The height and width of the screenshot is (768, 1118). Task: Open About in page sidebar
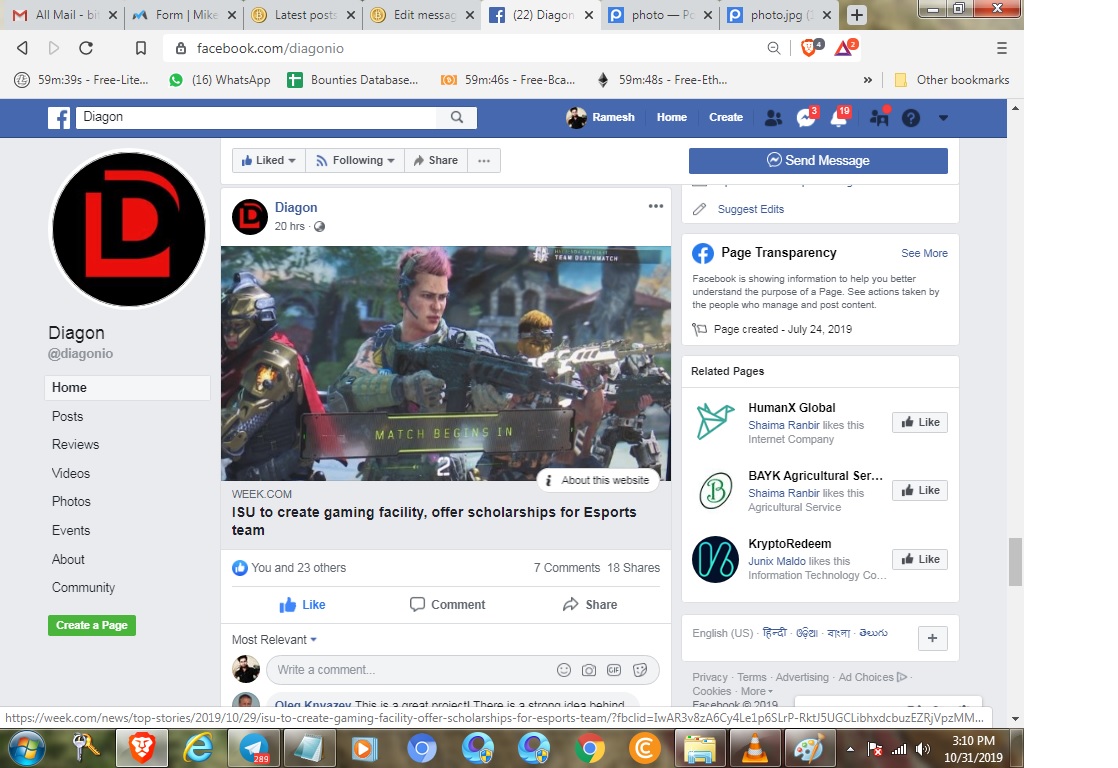tap(68, 559)
